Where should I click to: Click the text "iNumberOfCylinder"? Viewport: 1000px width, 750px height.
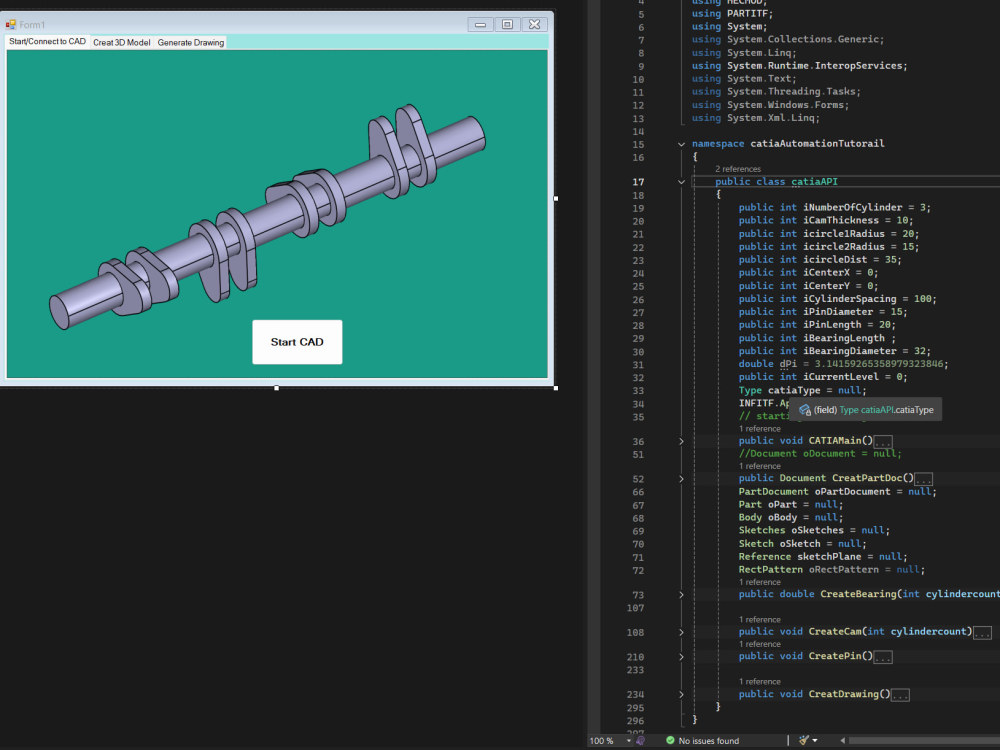click(853, 207)
